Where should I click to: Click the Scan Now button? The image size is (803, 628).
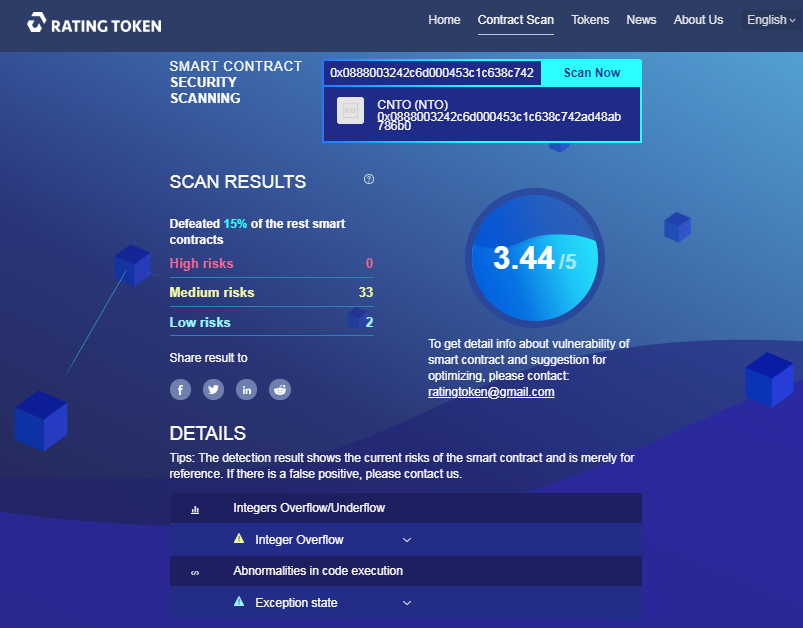(591, 73)
